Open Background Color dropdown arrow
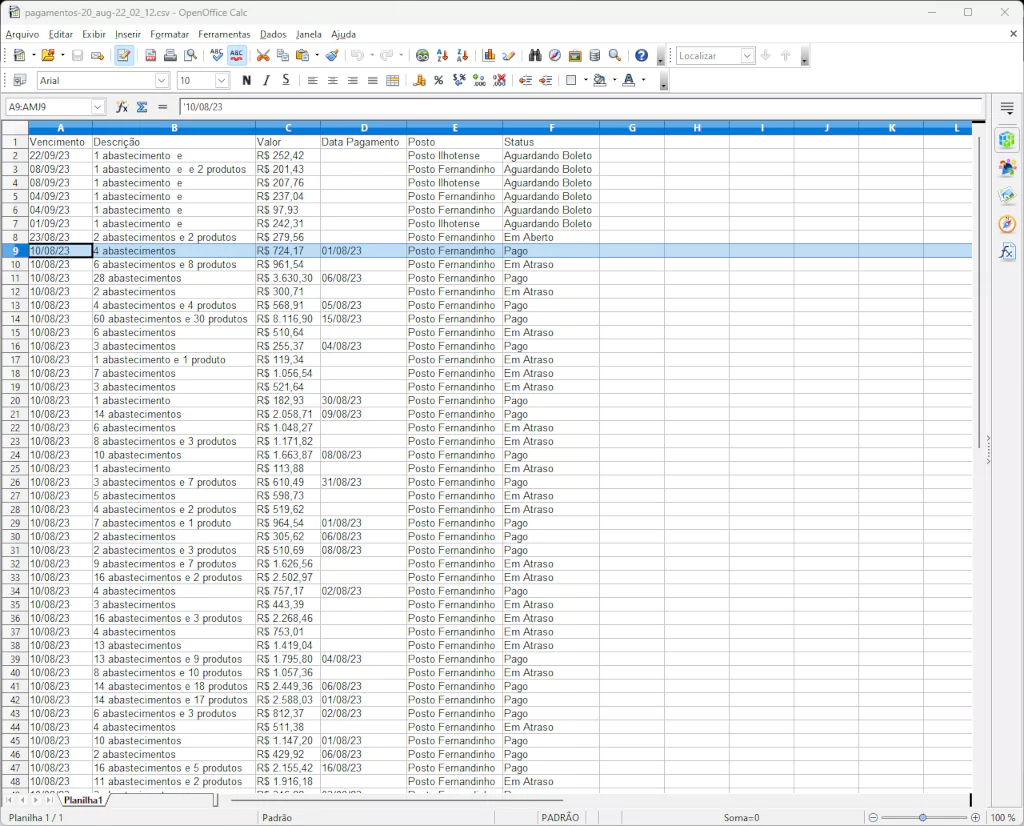1024x826 pixels. [x=615, y=80]
